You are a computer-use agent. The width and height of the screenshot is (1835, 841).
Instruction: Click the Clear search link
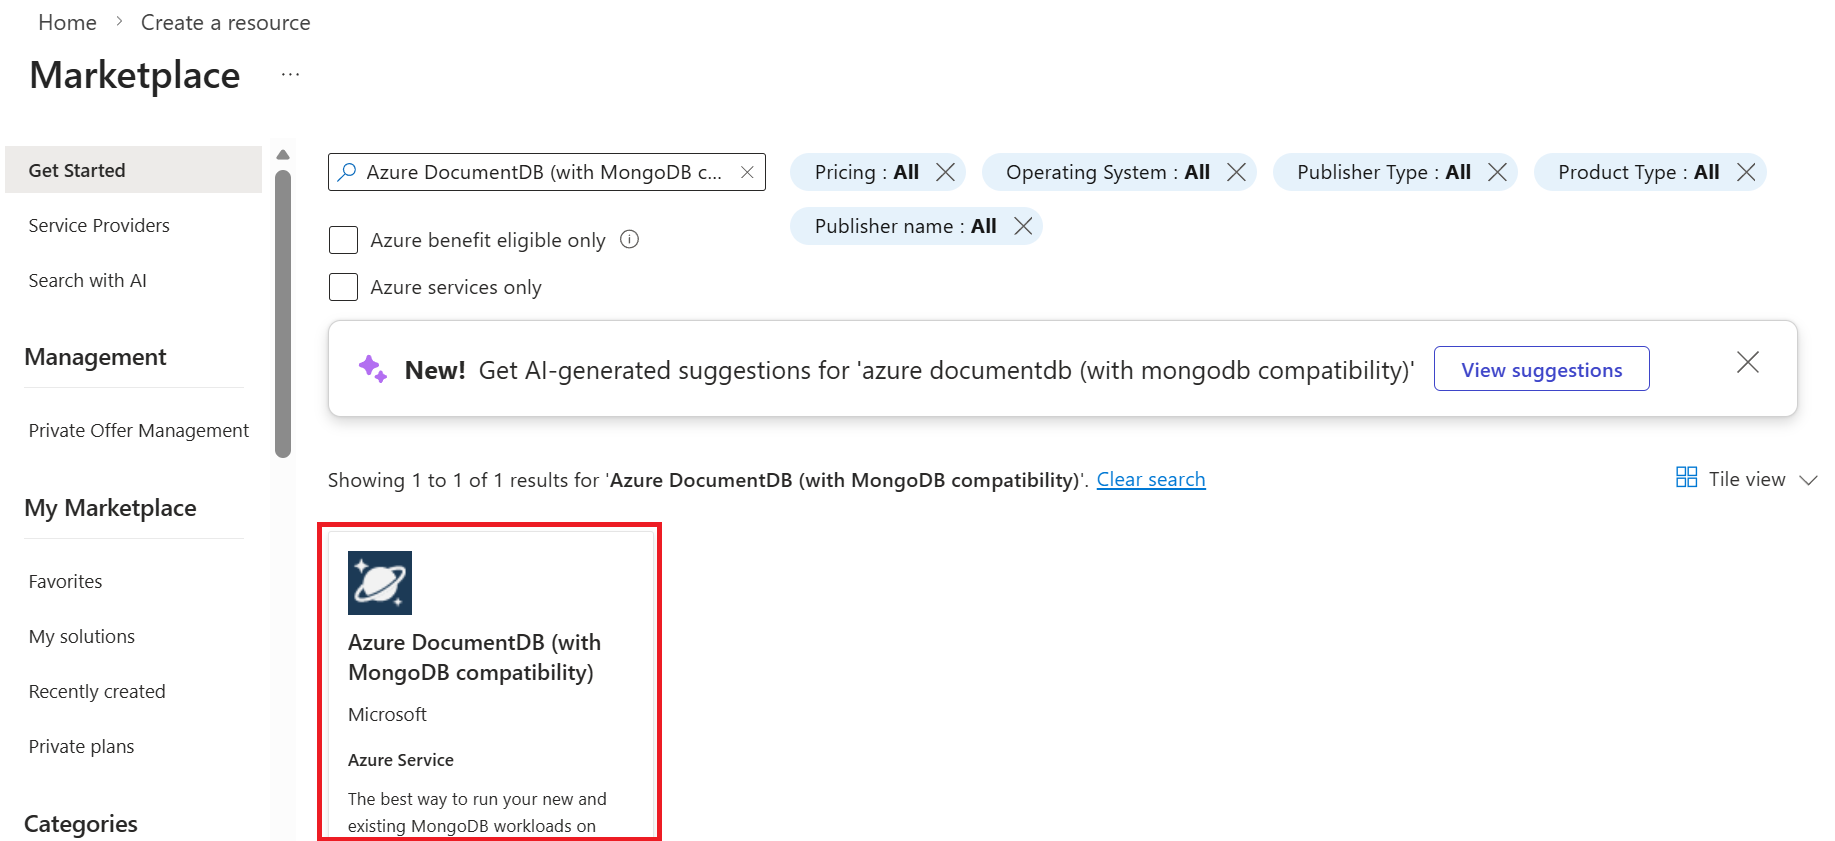(x=1151, y=479)
